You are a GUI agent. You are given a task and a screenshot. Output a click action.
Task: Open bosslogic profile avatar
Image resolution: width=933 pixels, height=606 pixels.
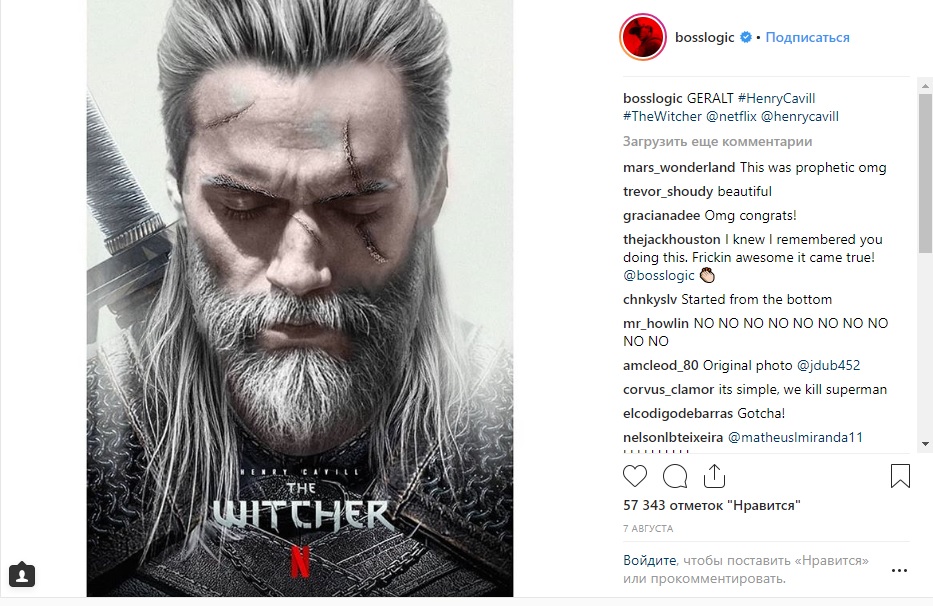pyautogui.click(x=643, y=38)
